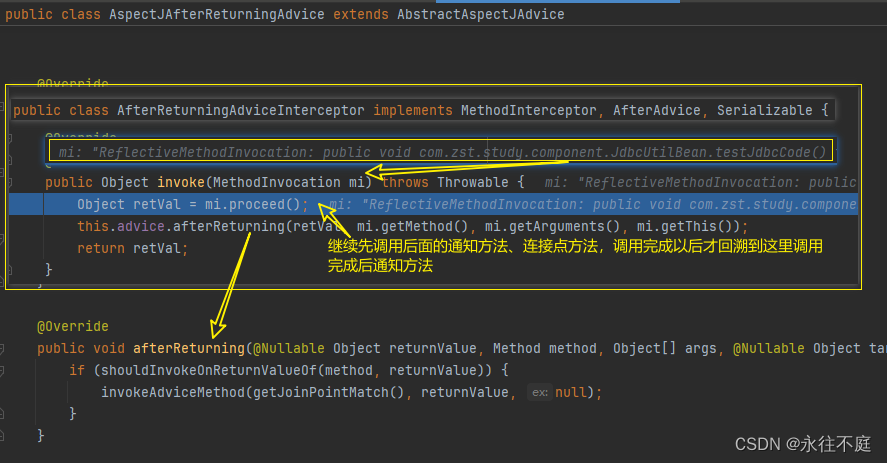The image size is (887, 463).
Task: Click the Method parameter type
Action: (516, 349)
